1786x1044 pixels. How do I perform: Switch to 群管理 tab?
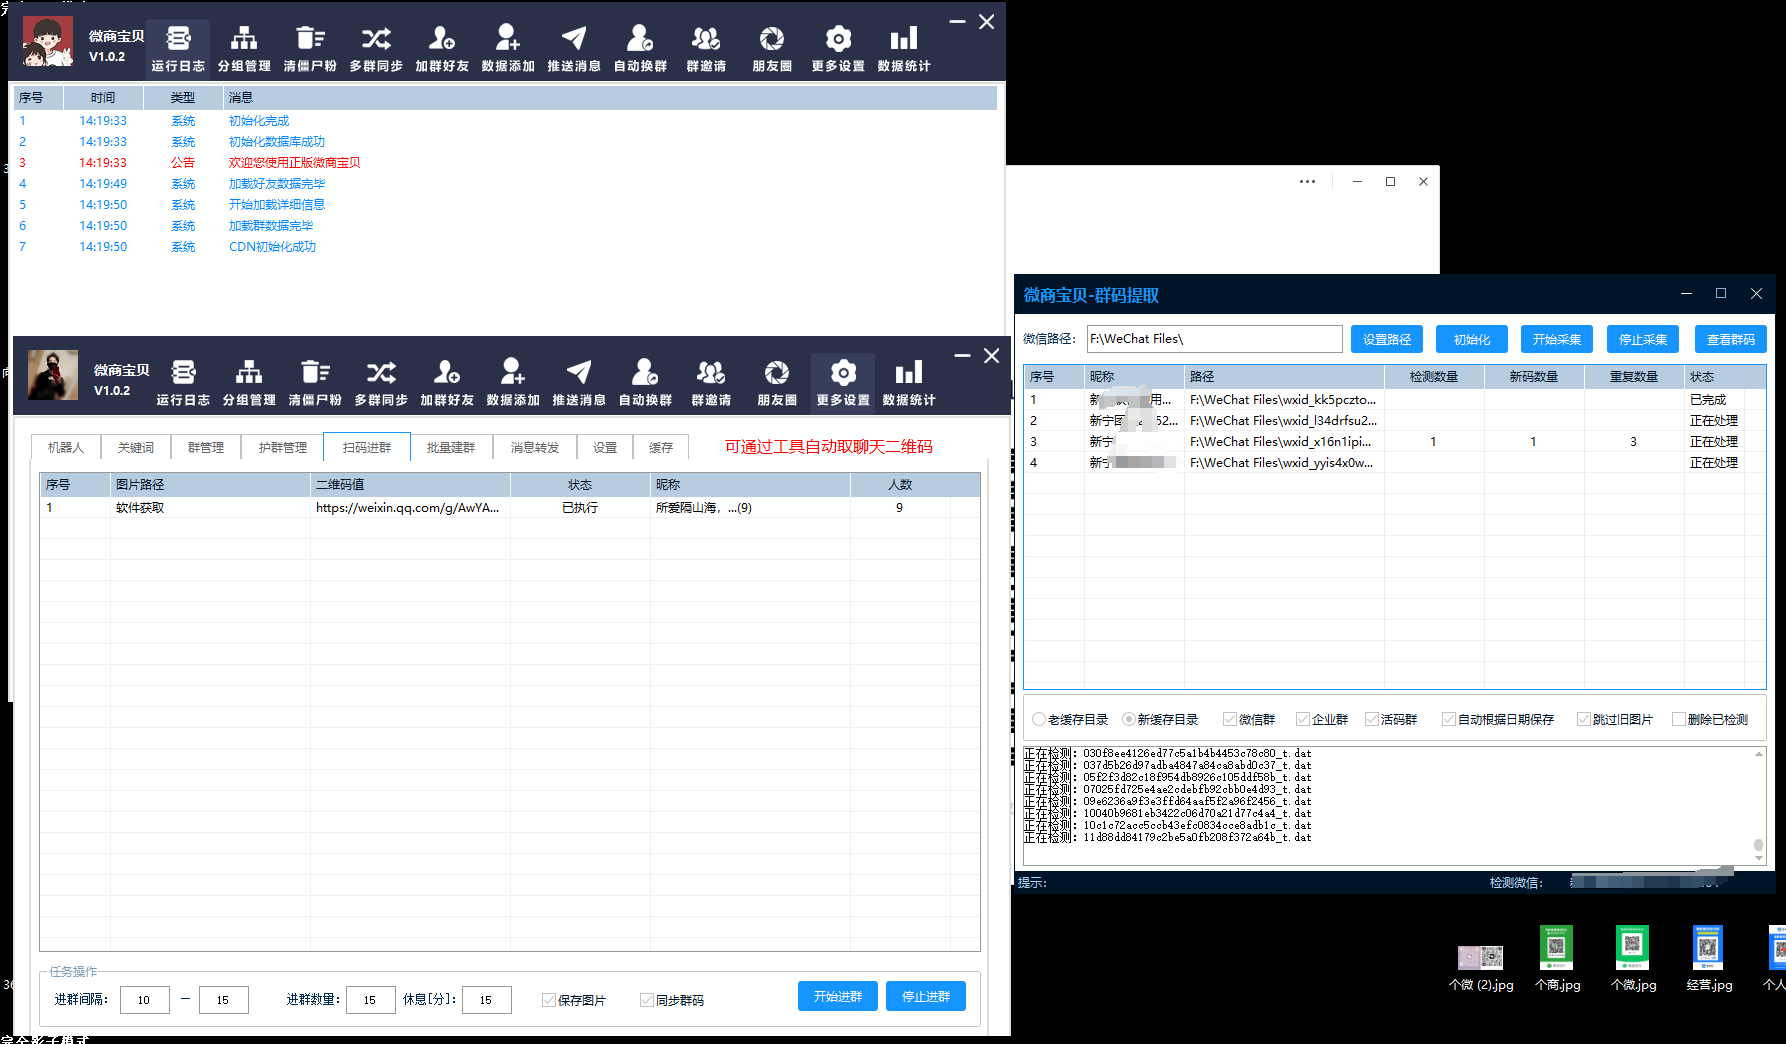pos(206,447)
